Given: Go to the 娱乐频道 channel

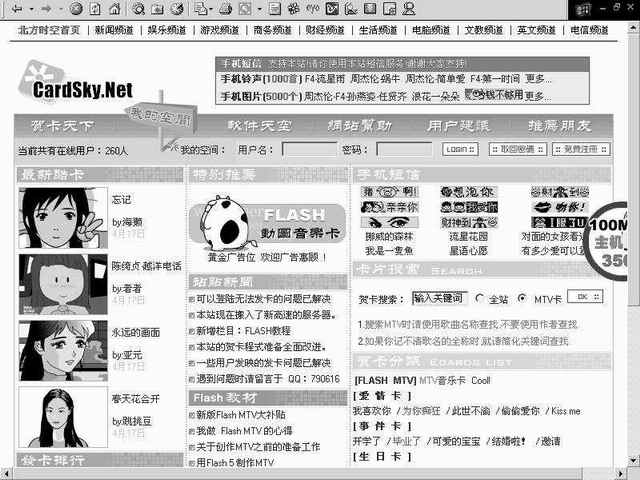Looking at the screenshot, I should tap(167, 30).
